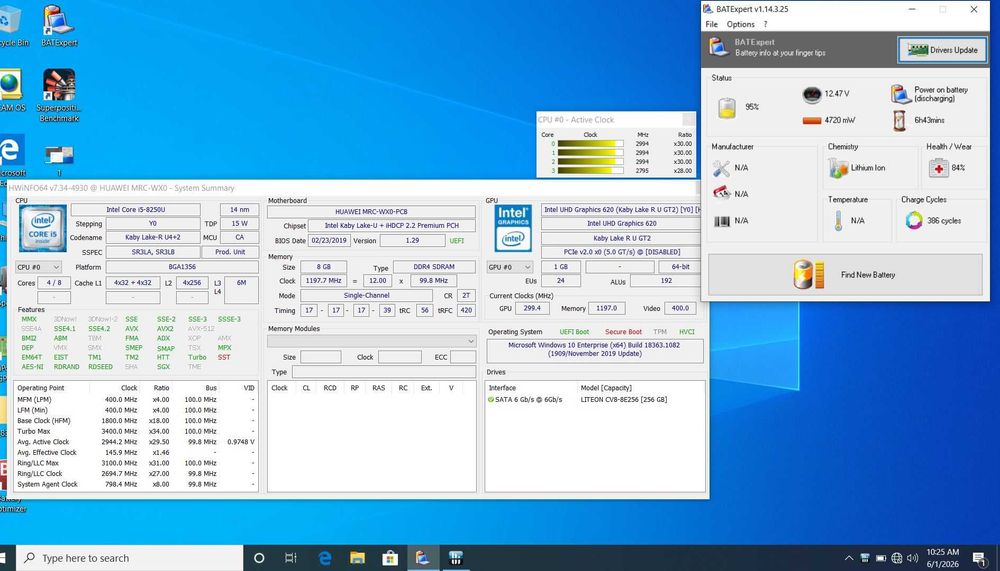1000x571 pixels.
Task: Click the Core 1 clock bar in Active Clock
Action: 591,153
